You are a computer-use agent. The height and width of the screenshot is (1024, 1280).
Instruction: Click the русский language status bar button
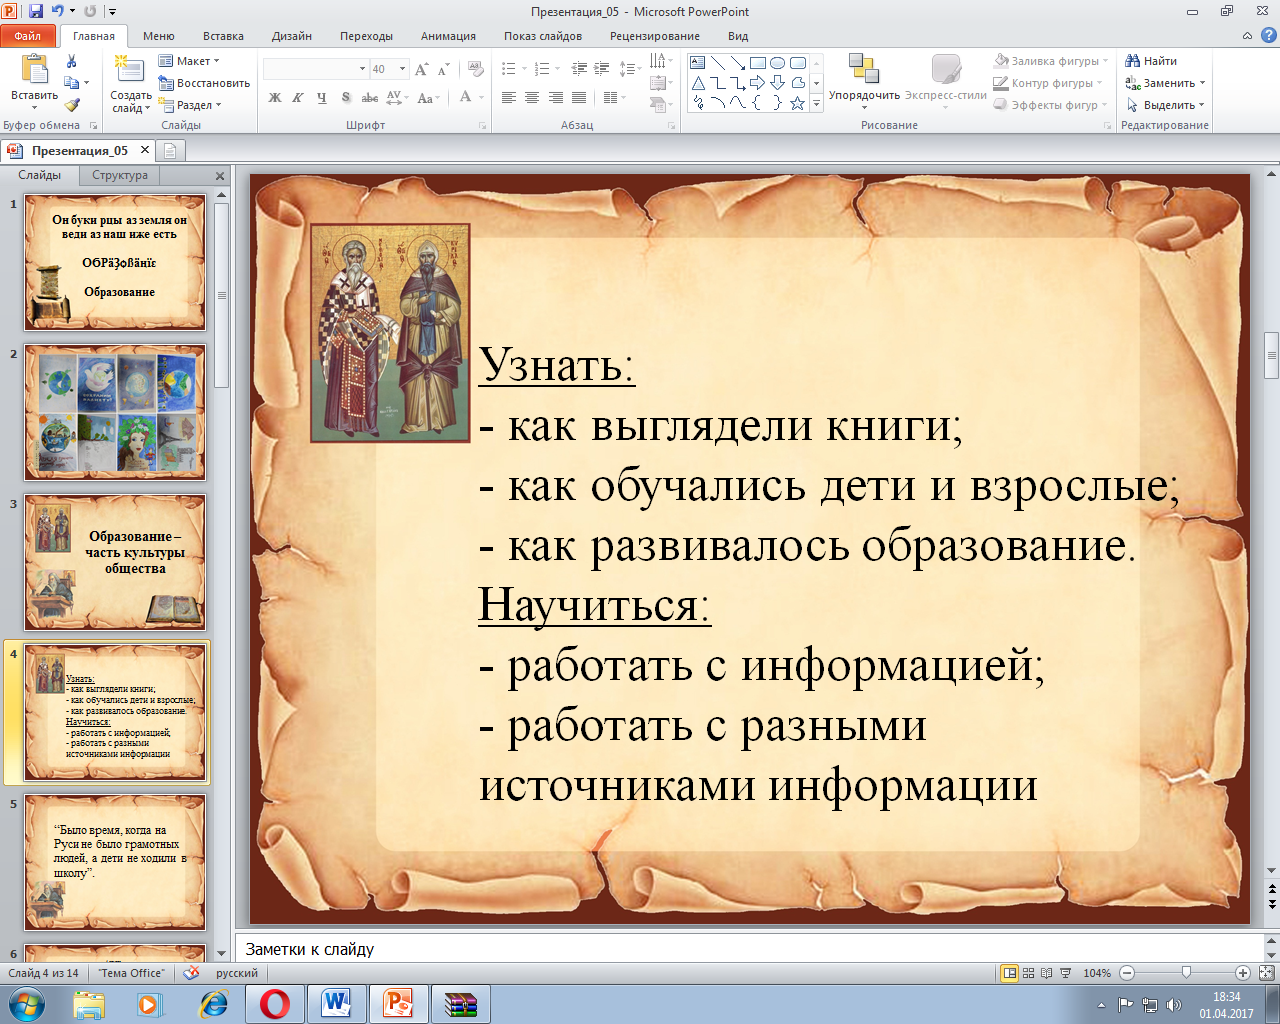[x=237, y=973]
